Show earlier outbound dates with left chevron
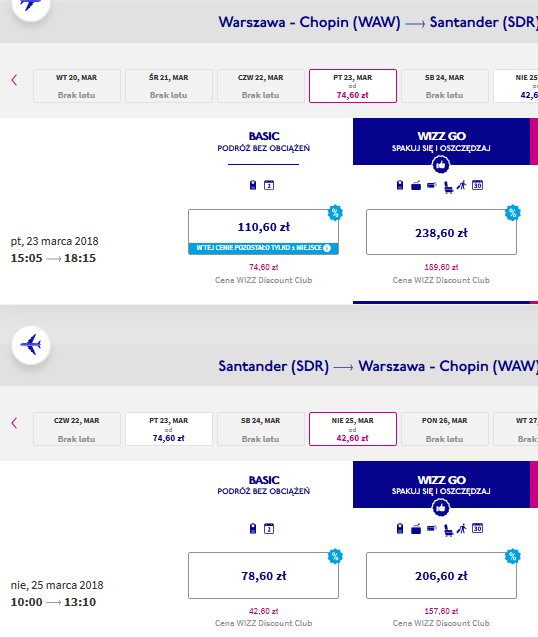This screenshot has height=637, width=538. click(x=15, y=80)
